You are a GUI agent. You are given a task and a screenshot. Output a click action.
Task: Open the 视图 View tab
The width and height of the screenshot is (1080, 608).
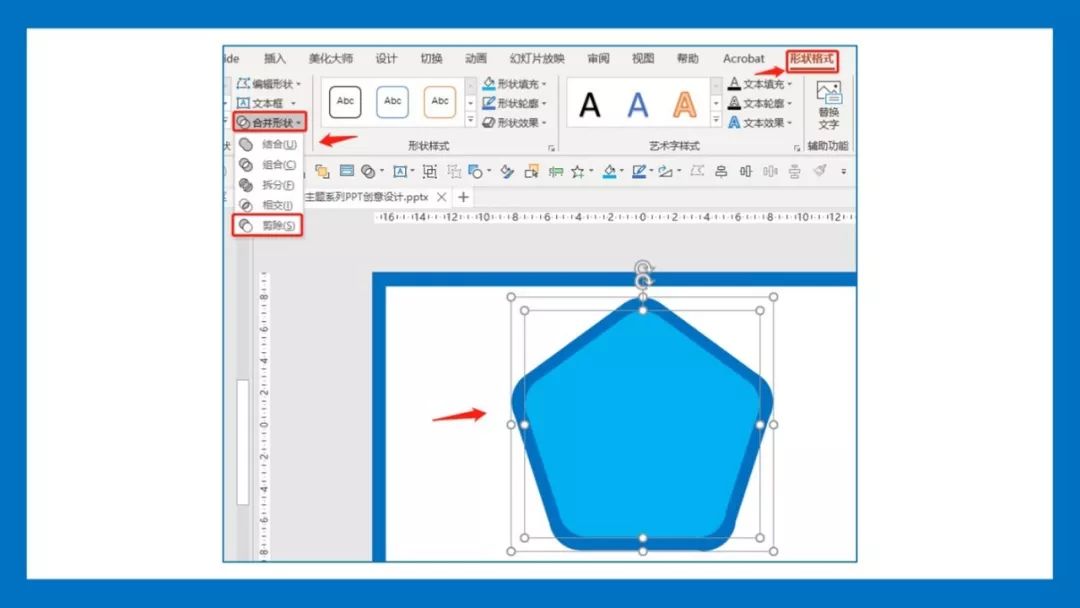[641, 58]
